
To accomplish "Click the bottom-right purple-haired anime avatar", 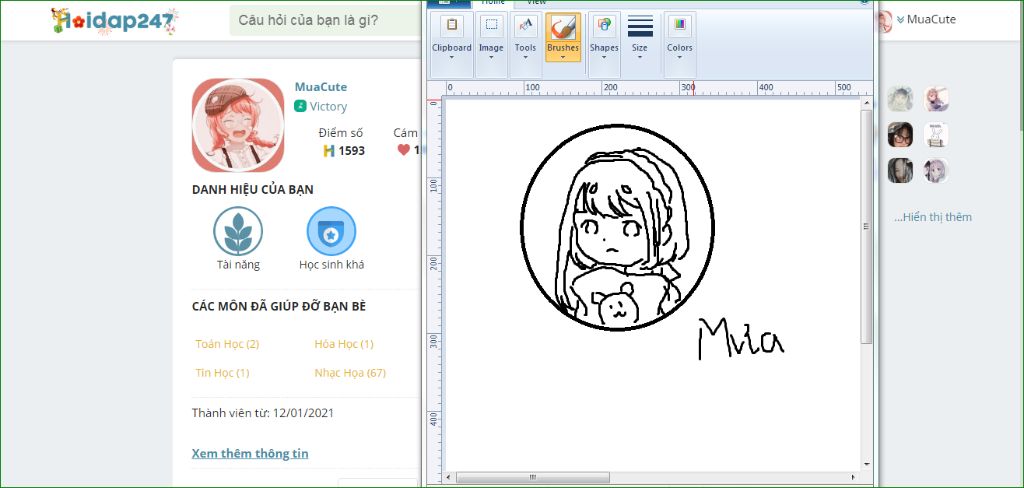I will click(936, 171).
